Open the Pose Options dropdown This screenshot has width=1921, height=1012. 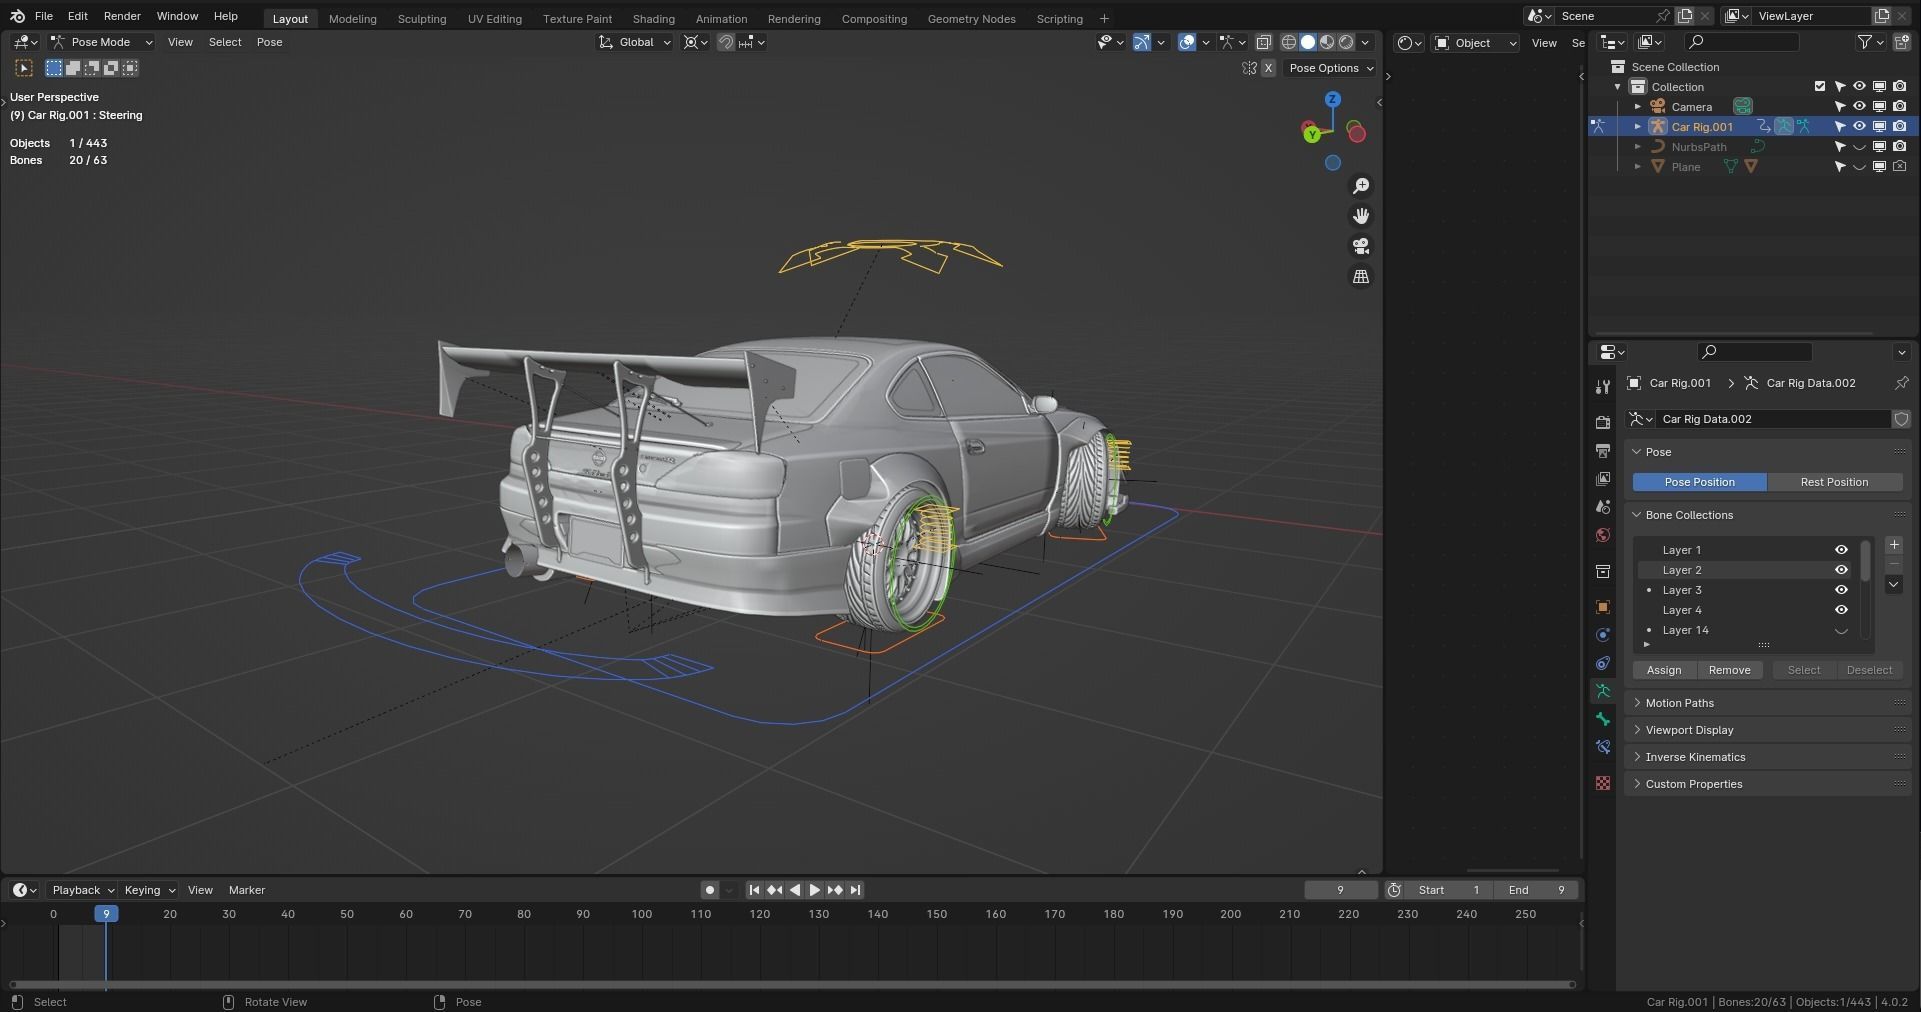[1331, 68]
